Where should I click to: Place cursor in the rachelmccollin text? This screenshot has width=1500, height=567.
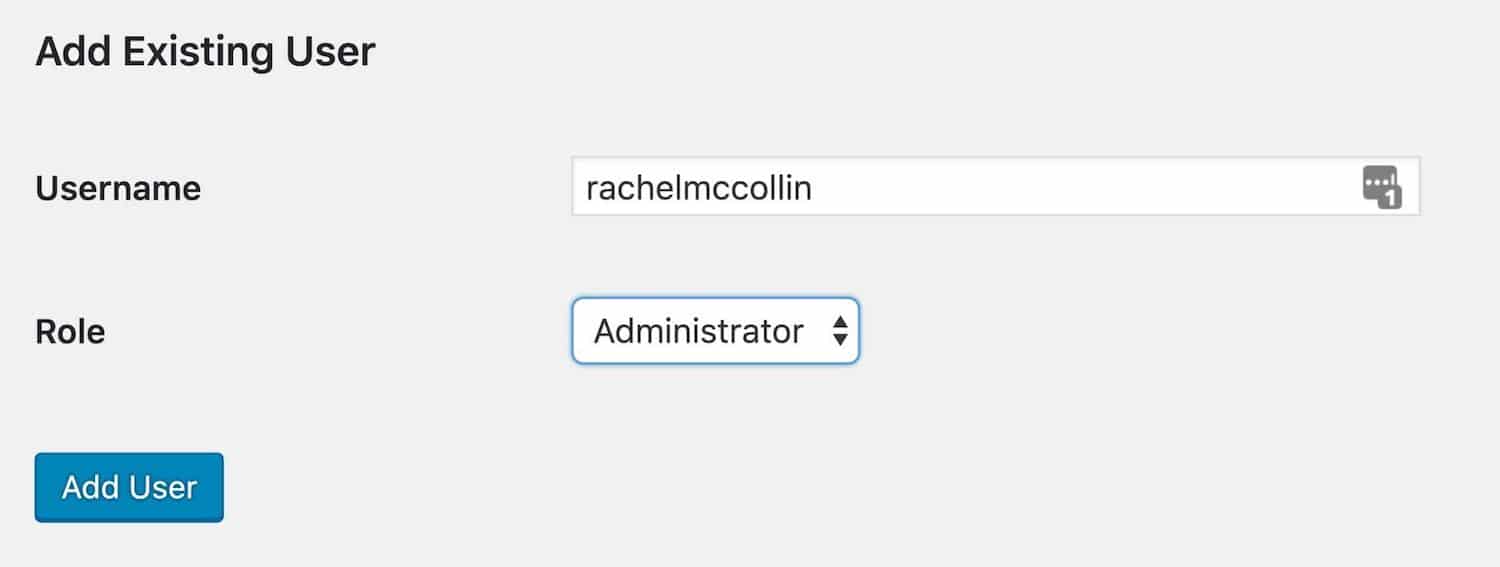698,188
